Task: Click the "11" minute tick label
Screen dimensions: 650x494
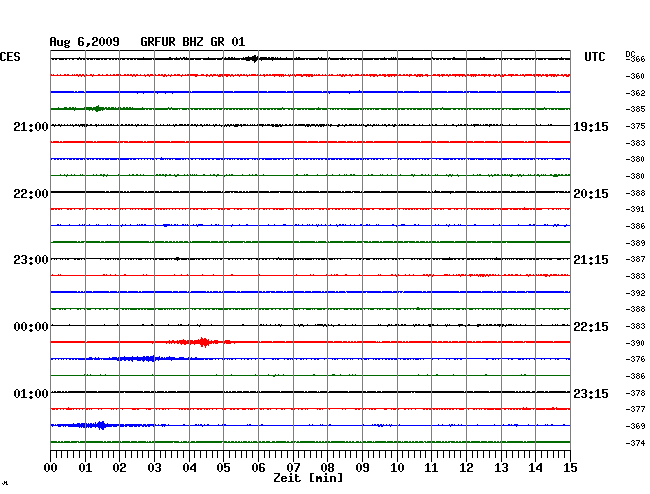Action: tap(431, 467)
